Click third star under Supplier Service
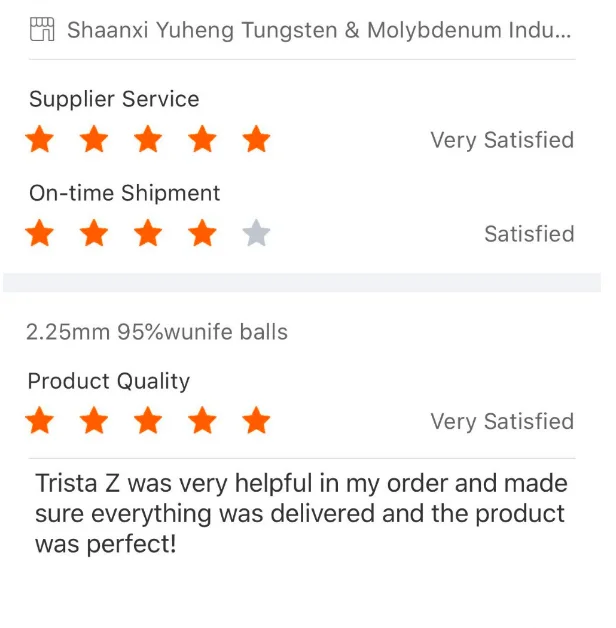Image resolution: width=616 pixels, height=628 pixels. tap(148, 140)
